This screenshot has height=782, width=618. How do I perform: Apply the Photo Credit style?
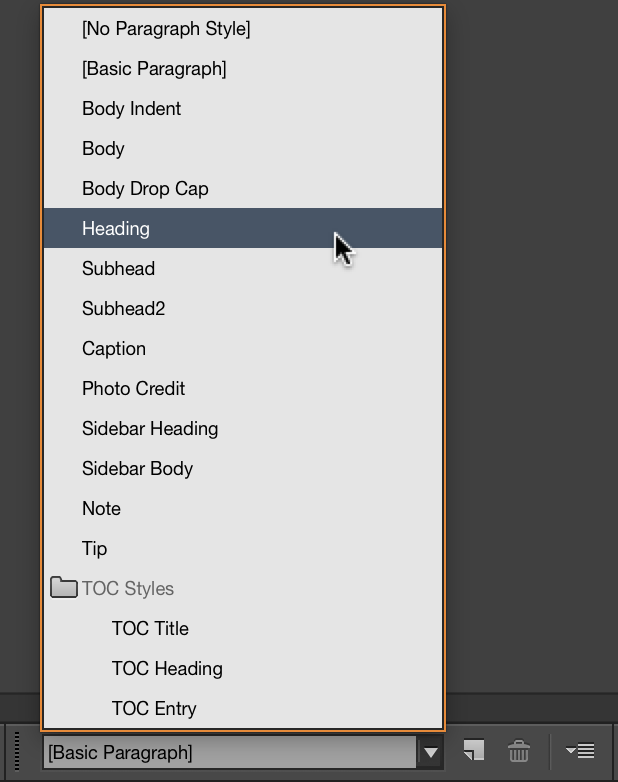coord(133,389)
